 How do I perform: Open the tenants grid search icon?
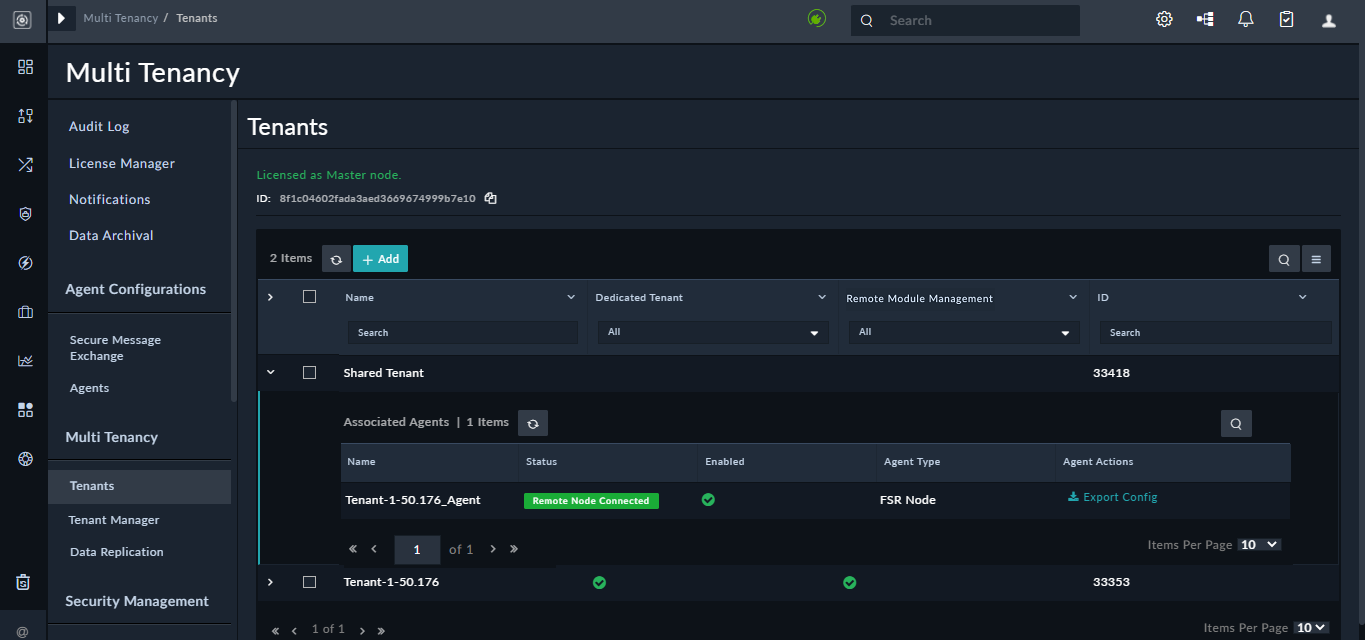[1284, 259]
